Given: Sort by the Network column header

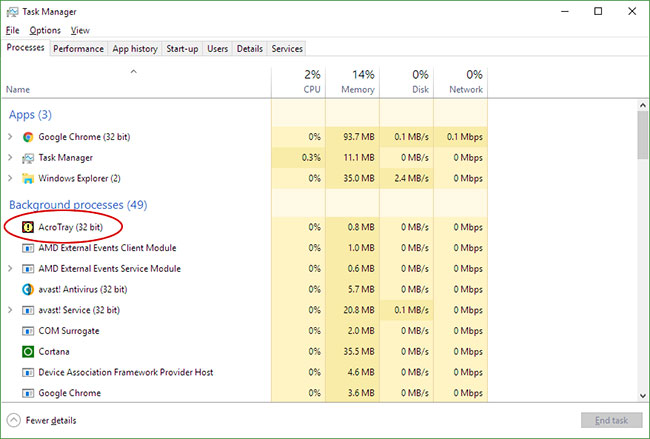Looking at the screenshot, I should (x=461, y=82).
